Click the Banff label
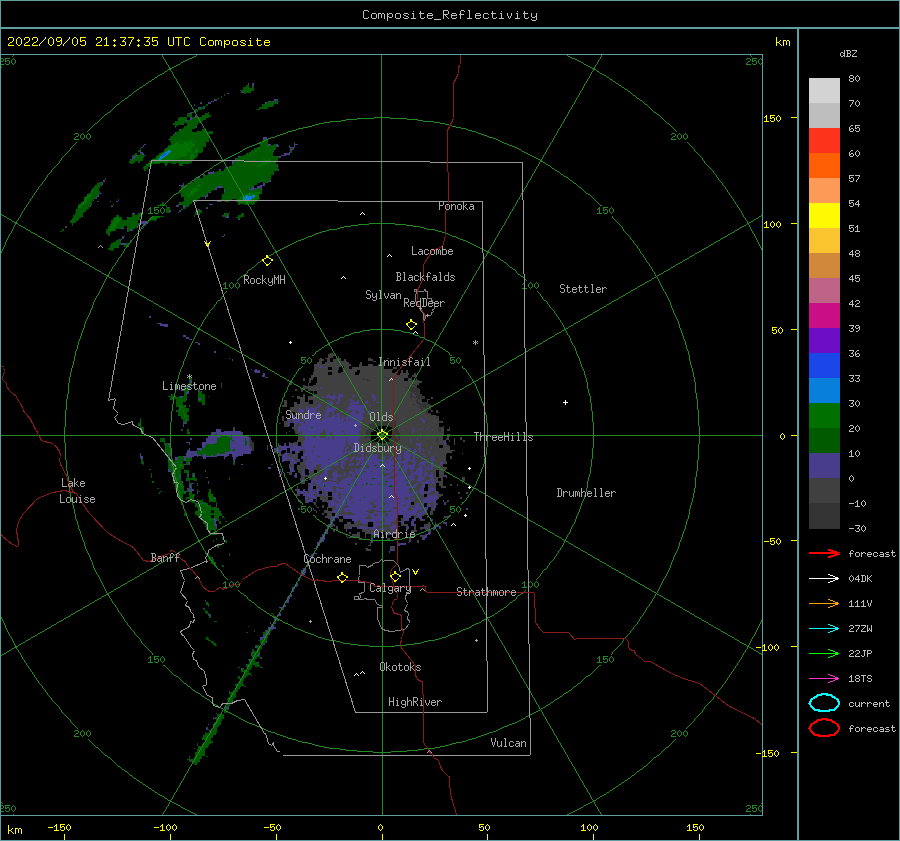900x841 pixels. 165,558
